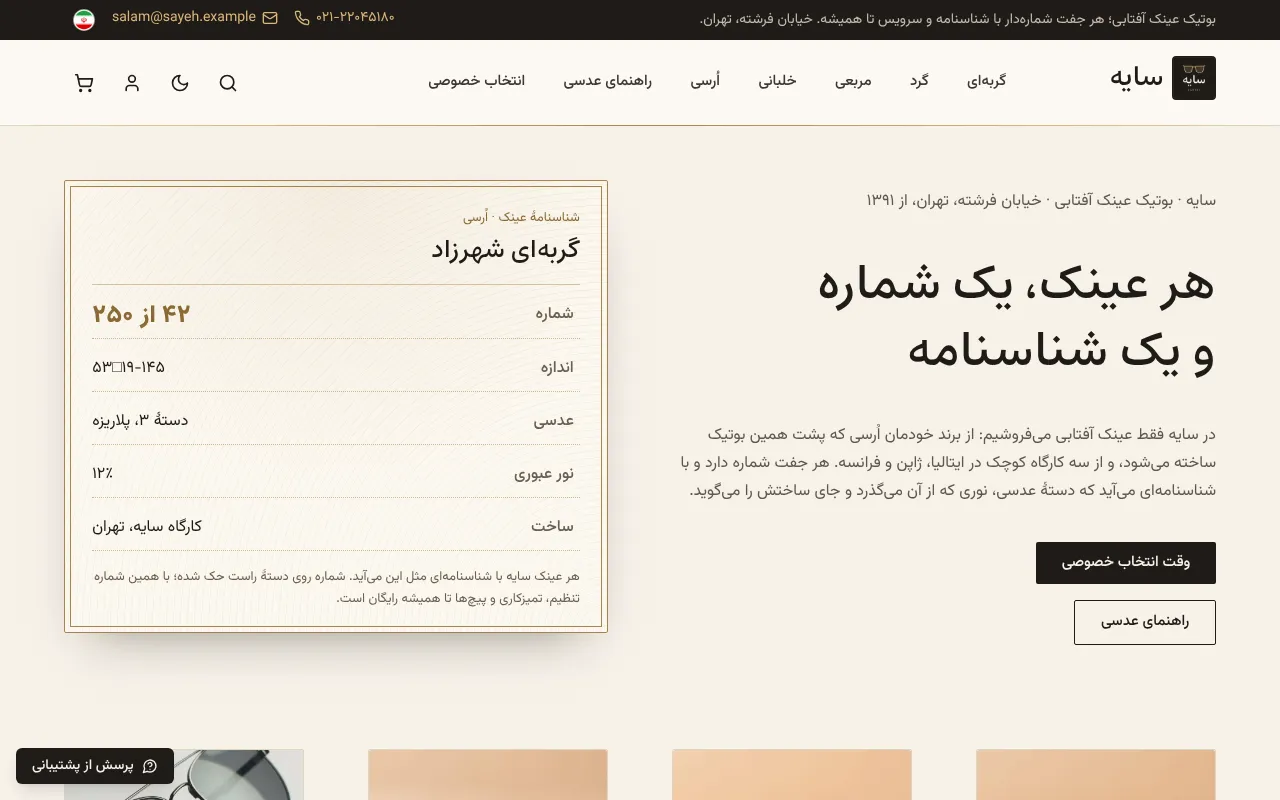Click the سایه sunglasses logo badge
Screen dimensions: 1280x800
(1194, 78)
